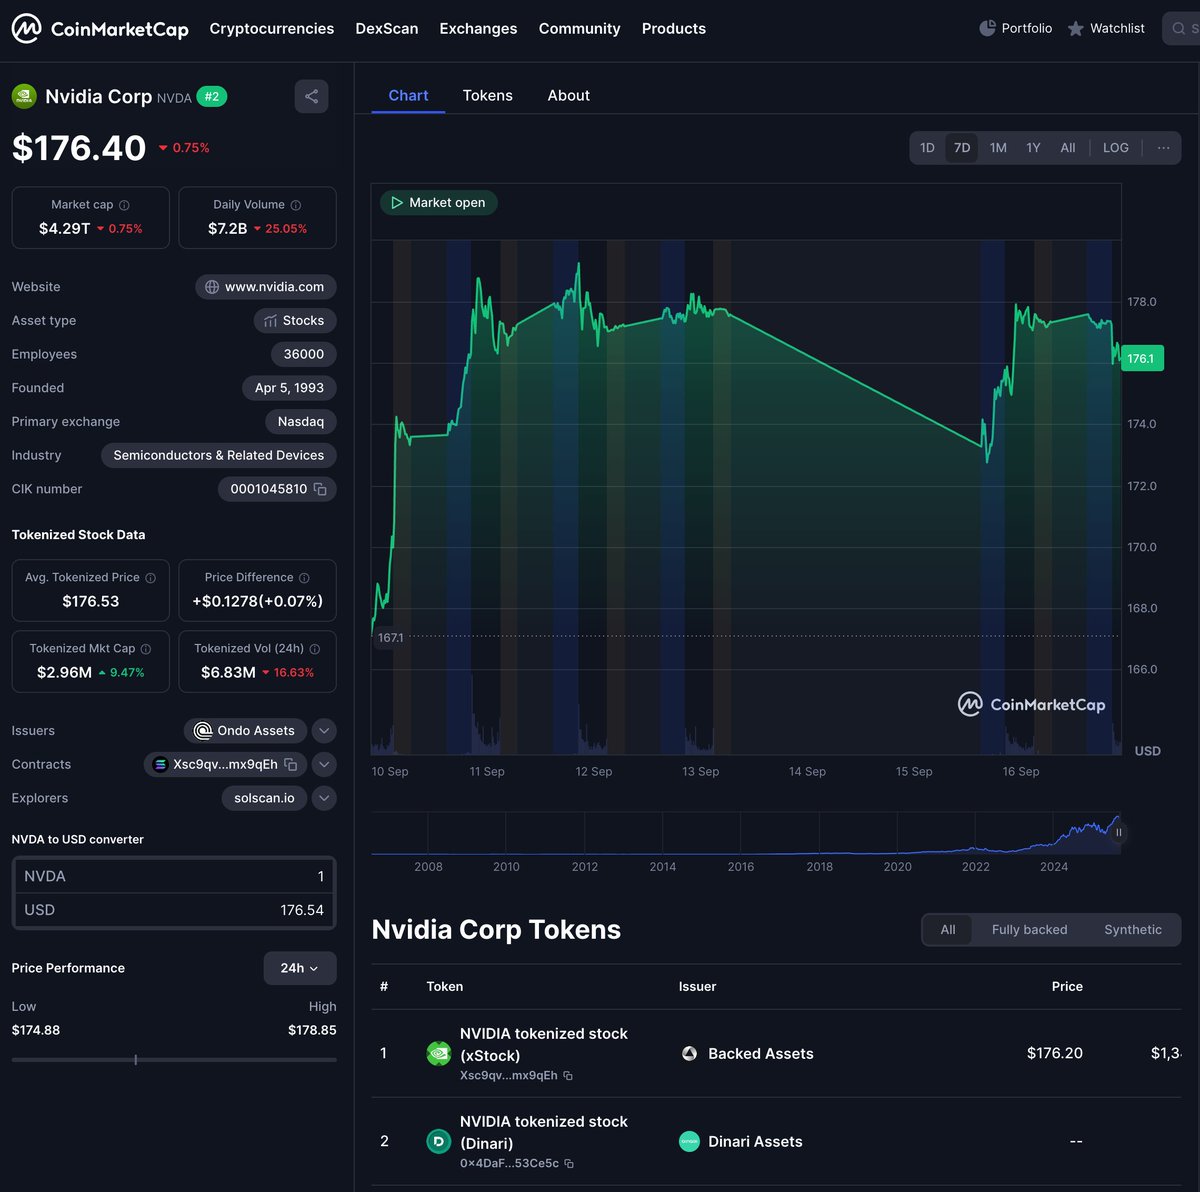Click Tokenized Vol (24h) info icon
Screen dimensions: 1200x1192
(x=315, y=649)
